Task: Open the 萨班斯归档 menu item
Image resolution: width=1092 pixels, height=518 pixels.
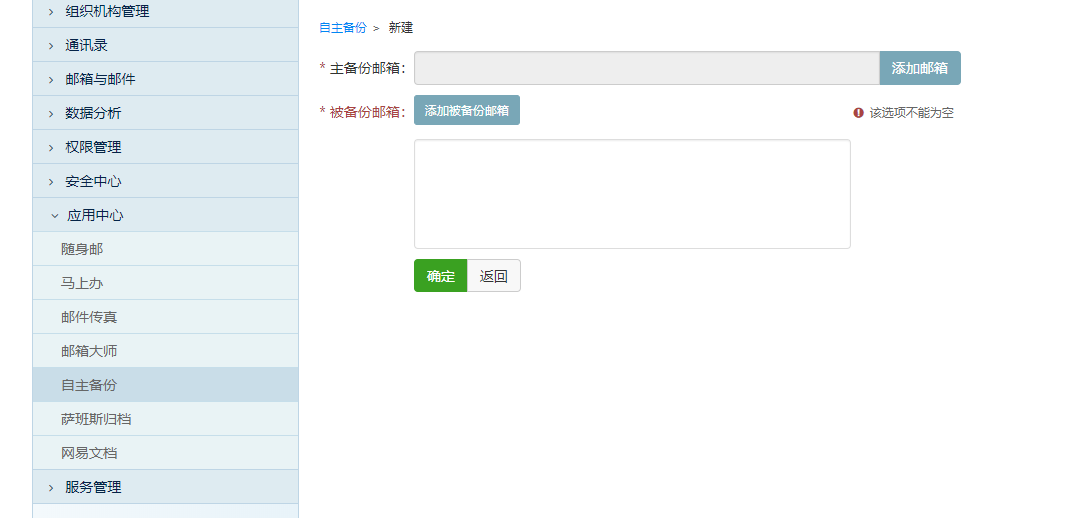Action: [x=96, y=419]
